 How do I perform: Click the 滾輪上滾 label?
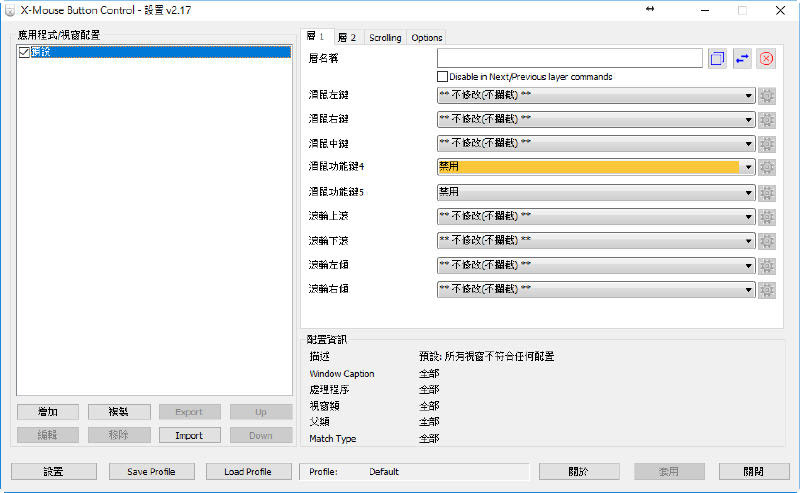[329, 216]
